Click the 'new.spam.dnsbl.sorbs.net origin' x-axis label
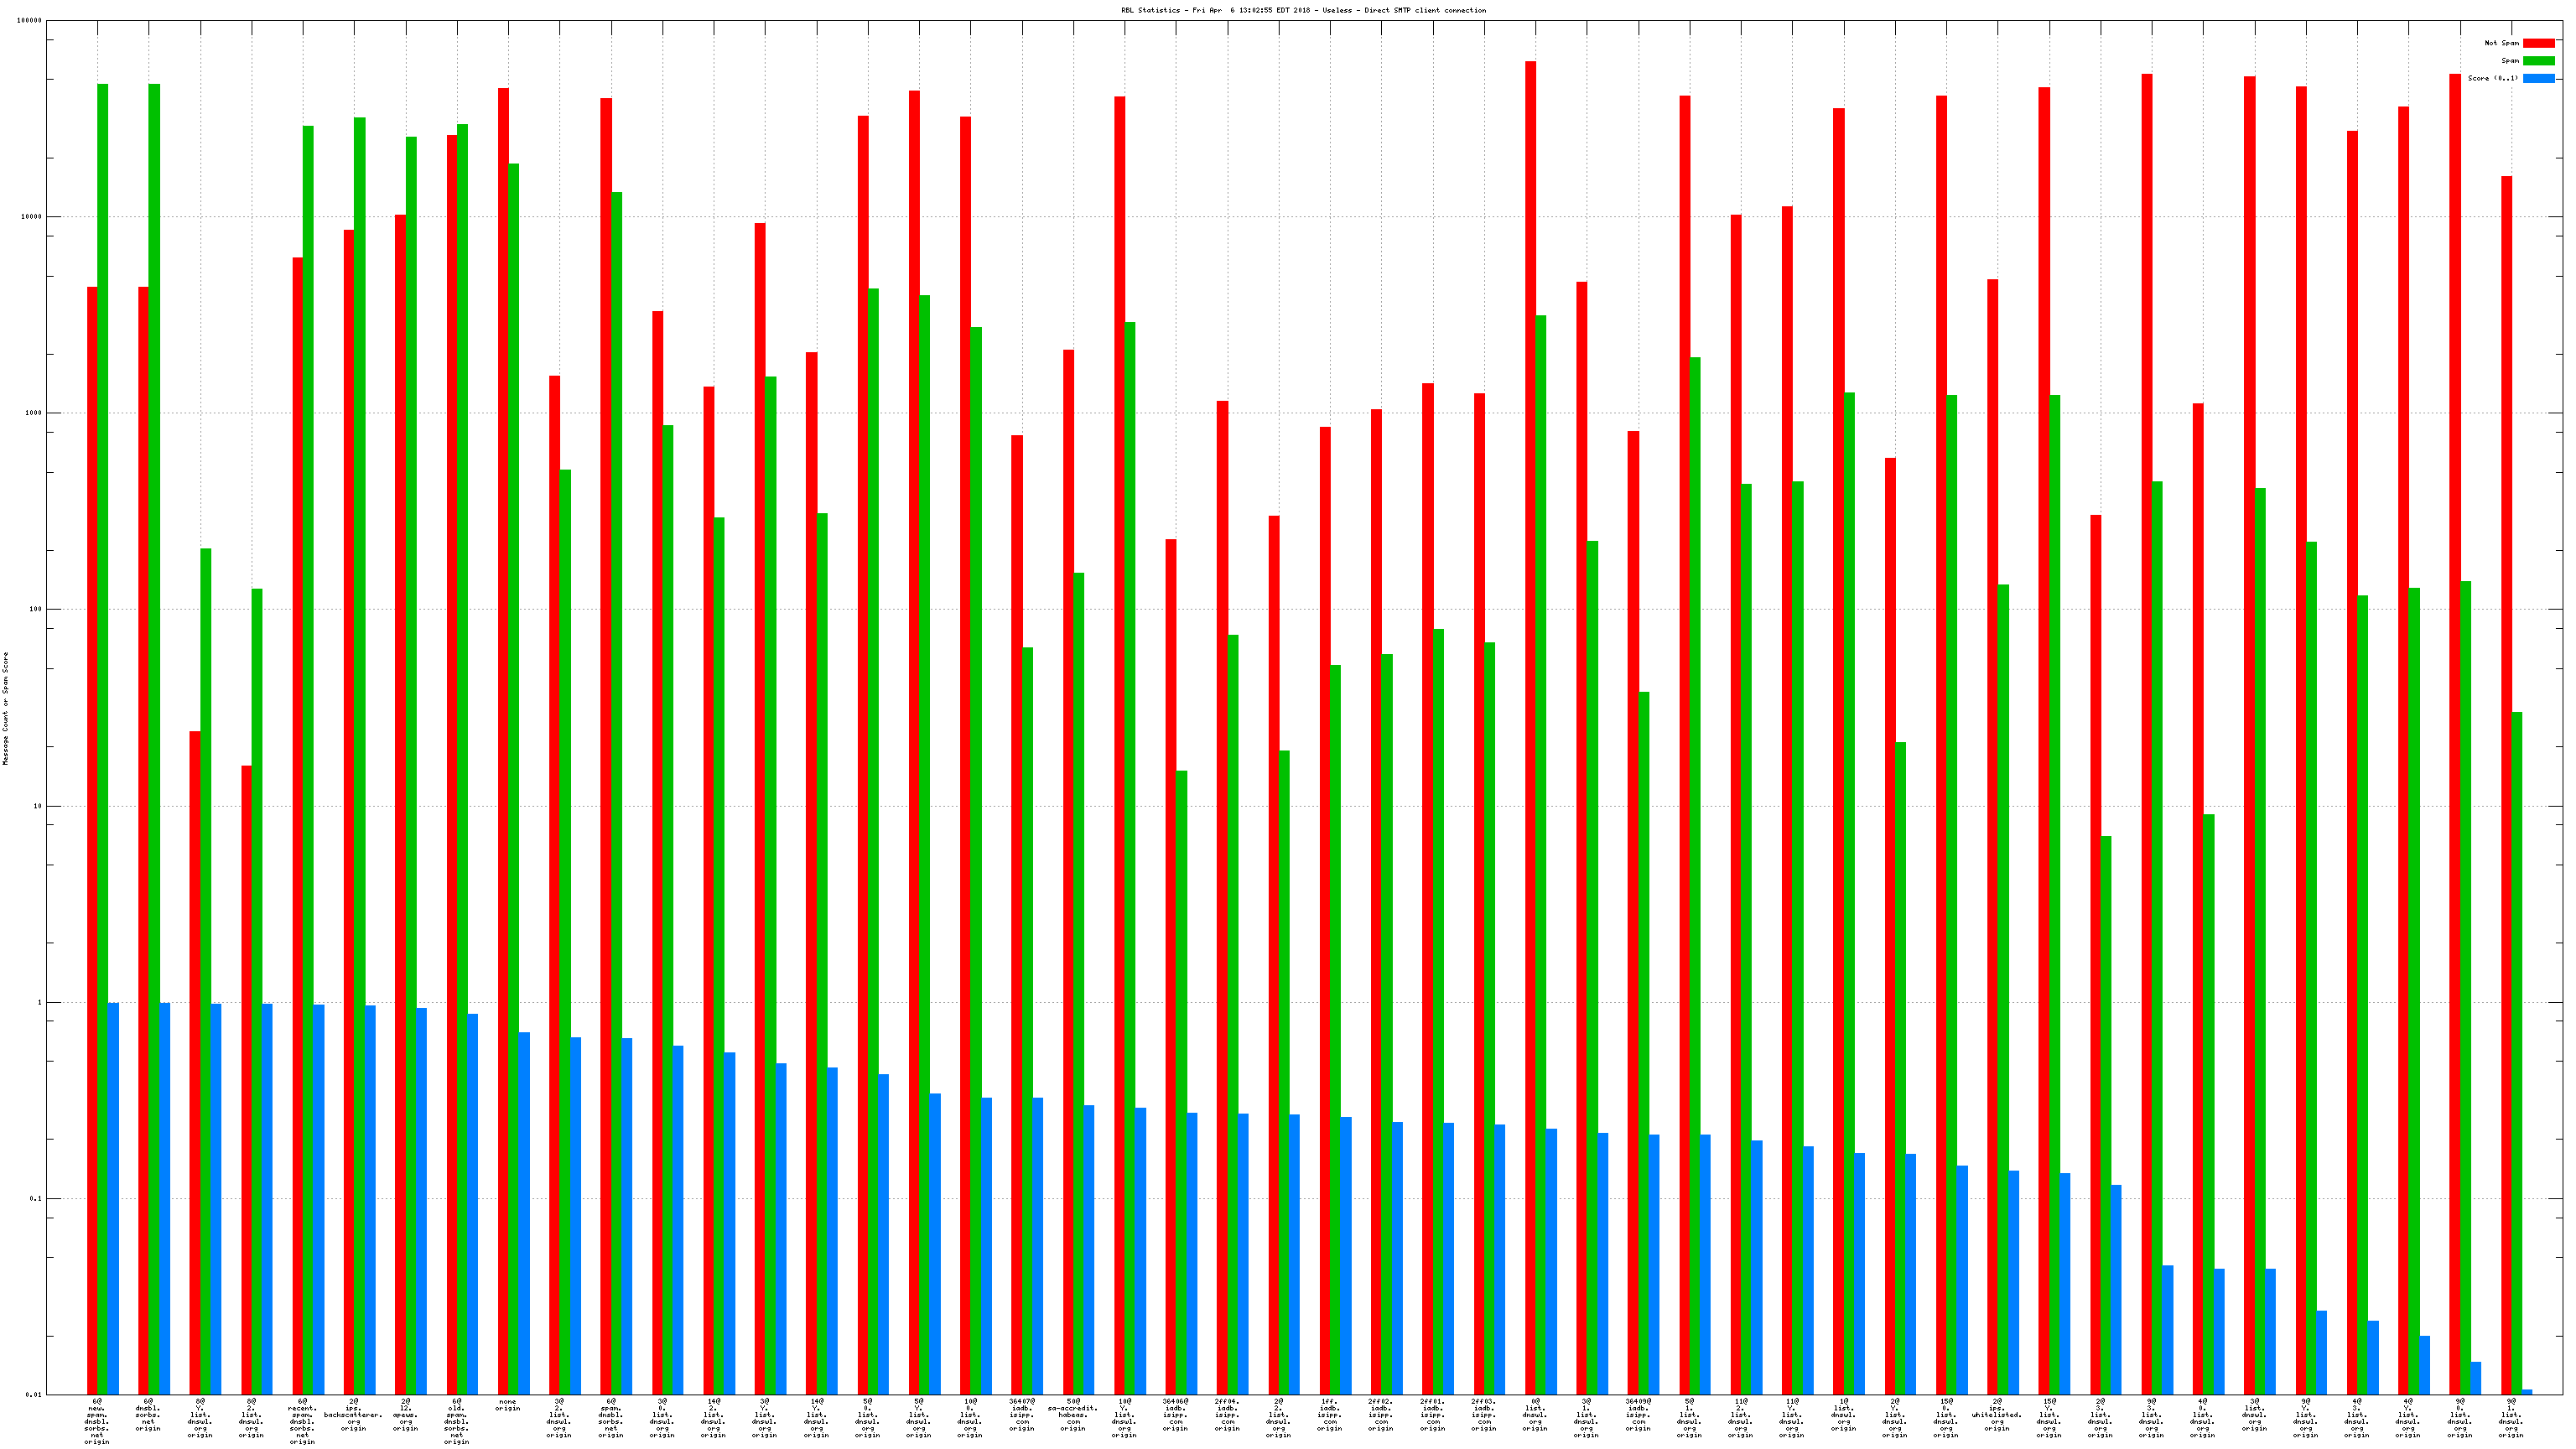 point(97,1421)
